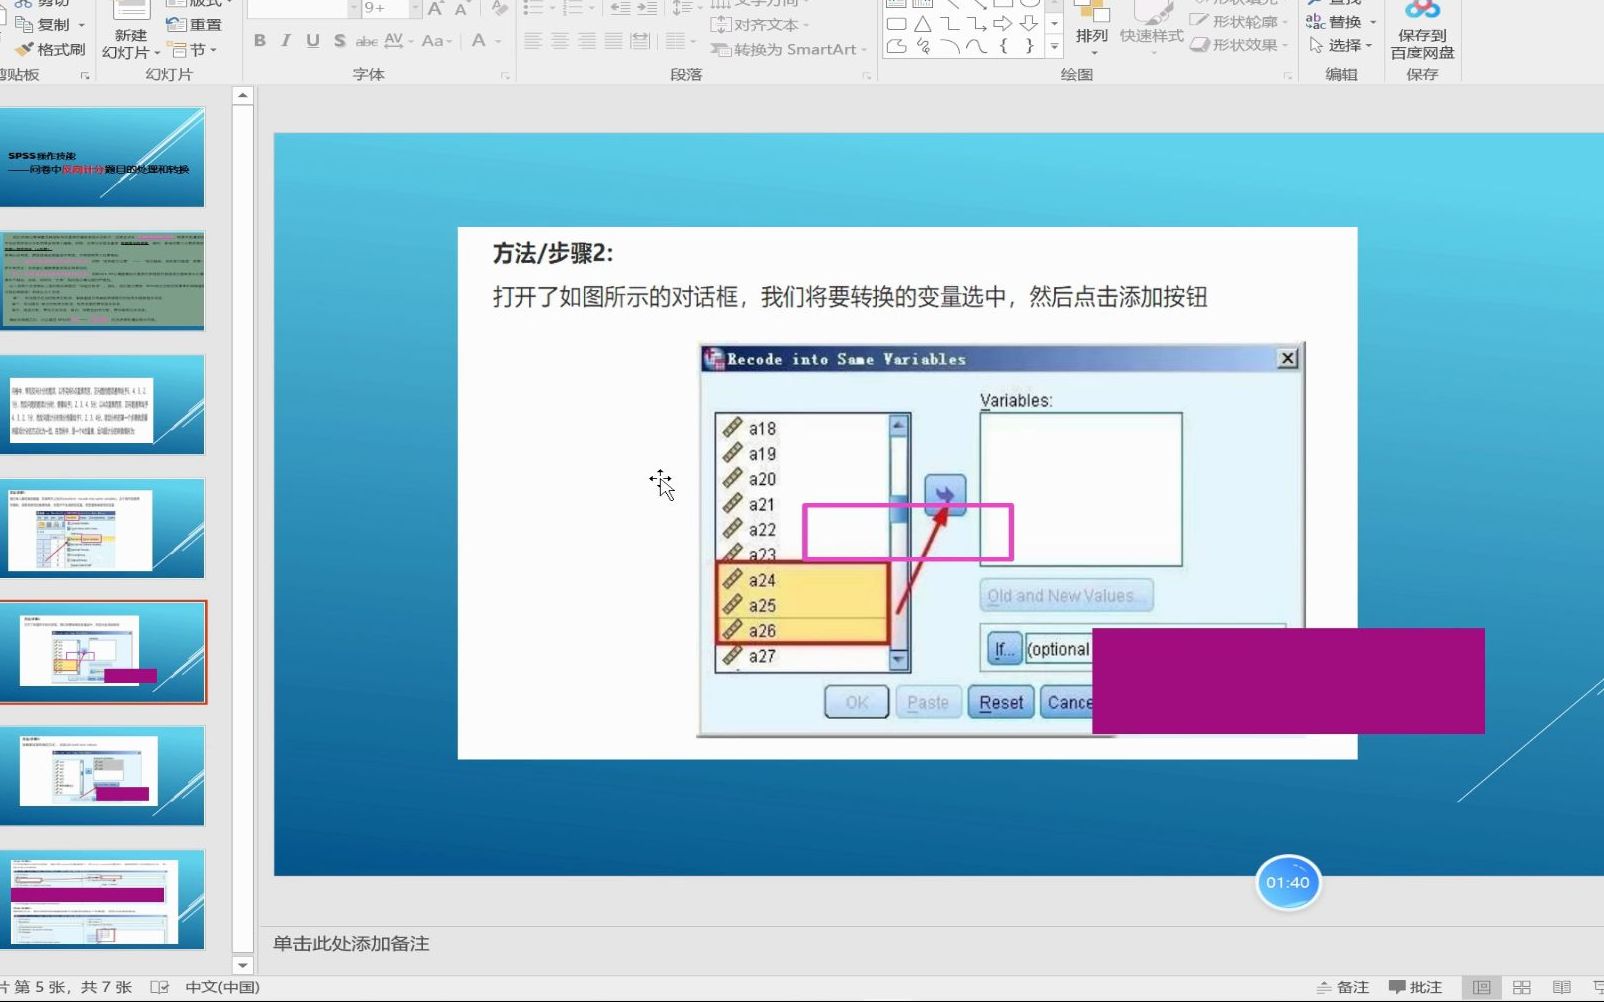Viewport: 1604px width, 1002px height.
Task: Align text right in paragraph group
Action: (587, 41)
